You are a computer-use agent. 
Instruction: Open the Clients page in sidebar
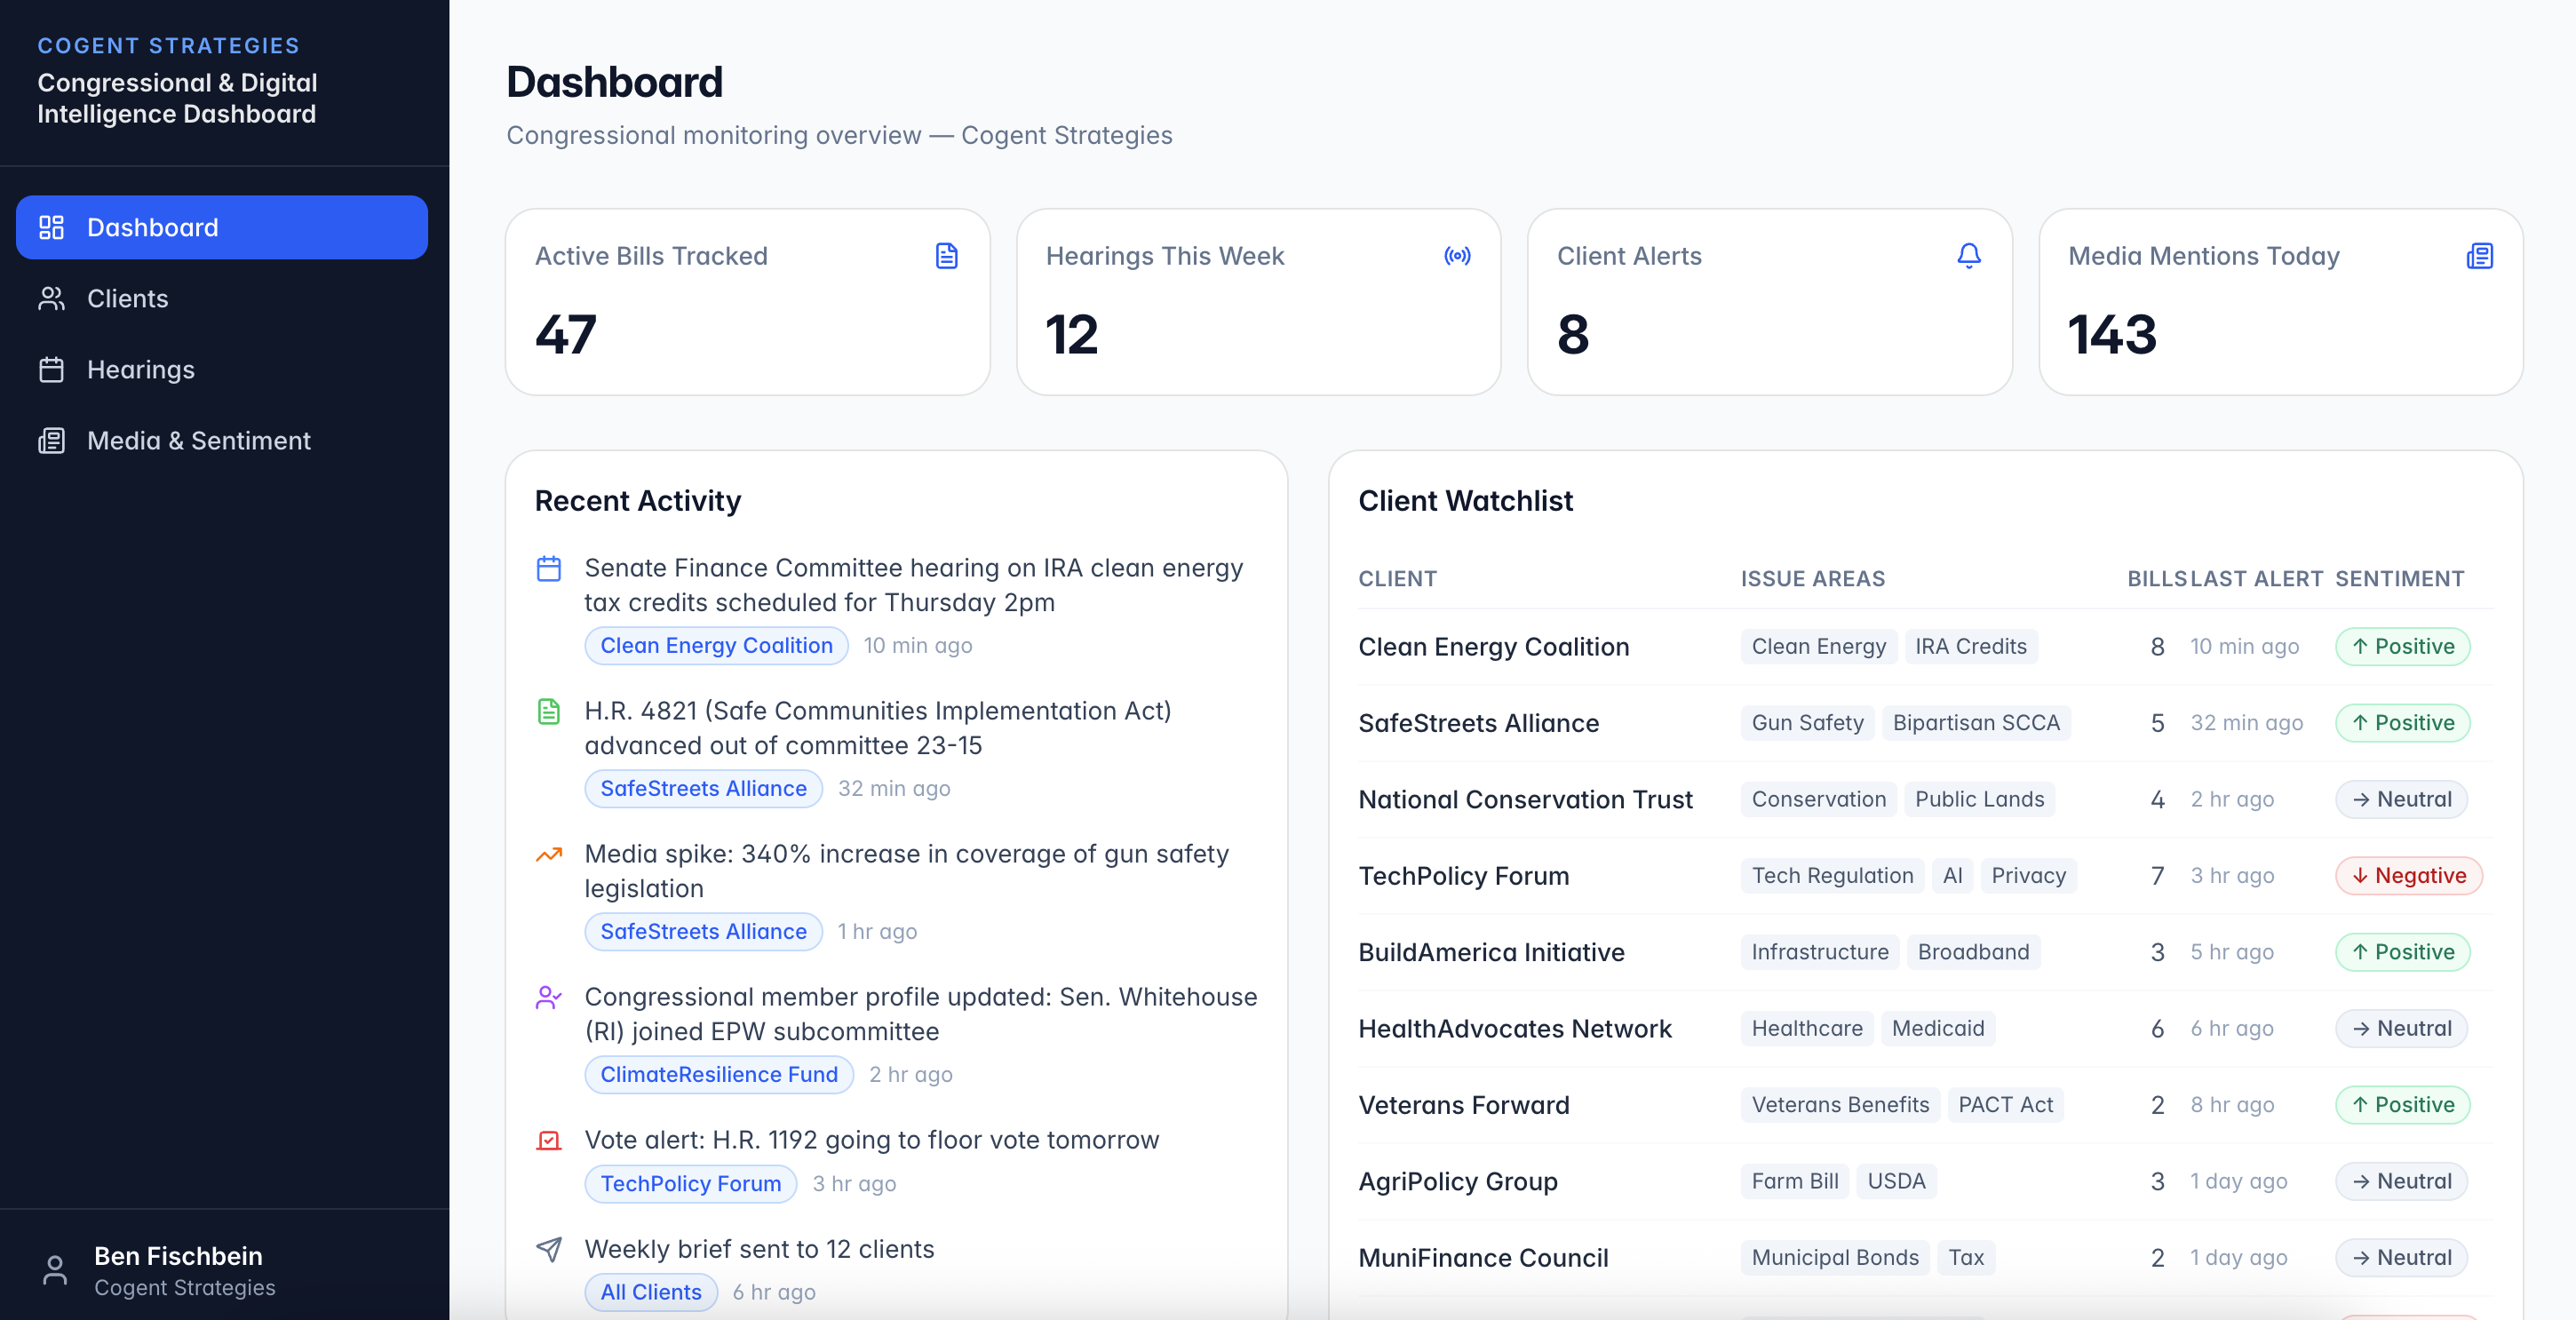(127, 298)
